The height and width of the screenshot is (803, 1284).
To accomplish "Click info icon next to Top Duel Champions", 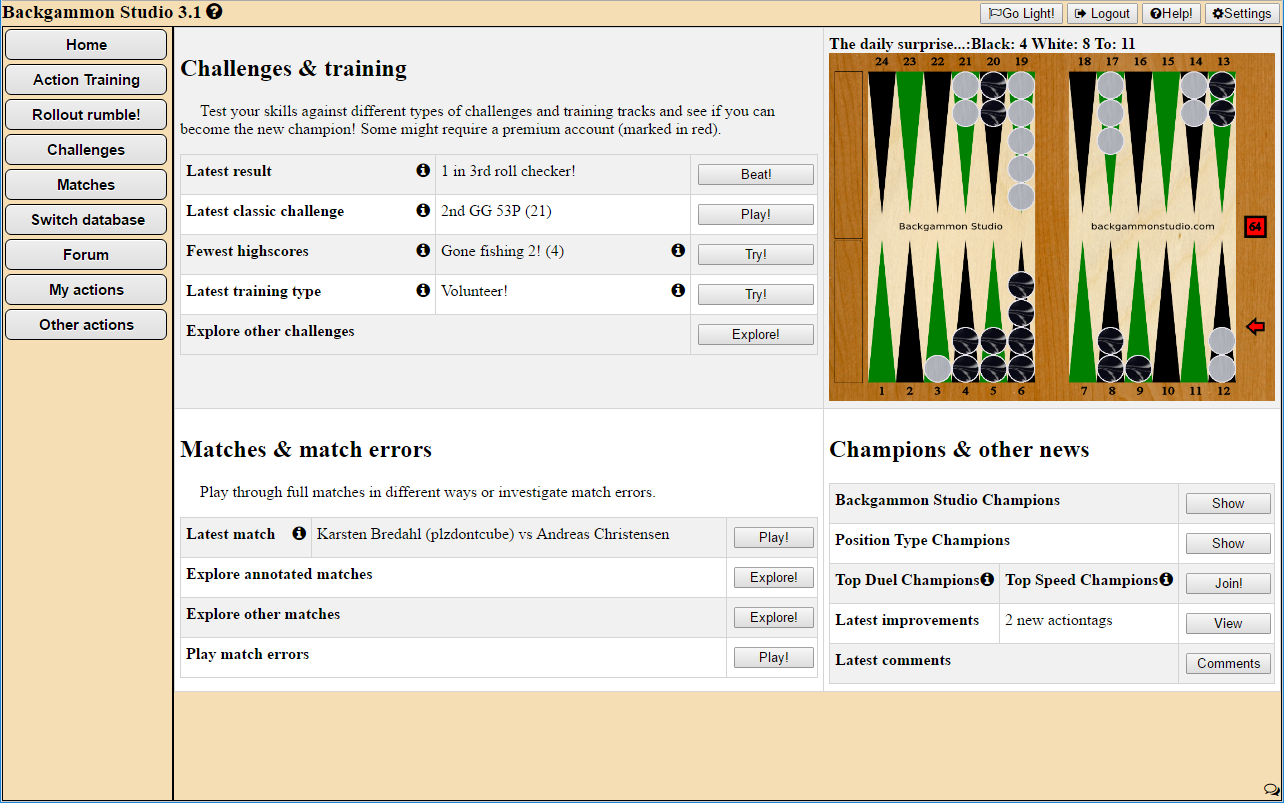I will pyautogui.click(x=987, y=580).
